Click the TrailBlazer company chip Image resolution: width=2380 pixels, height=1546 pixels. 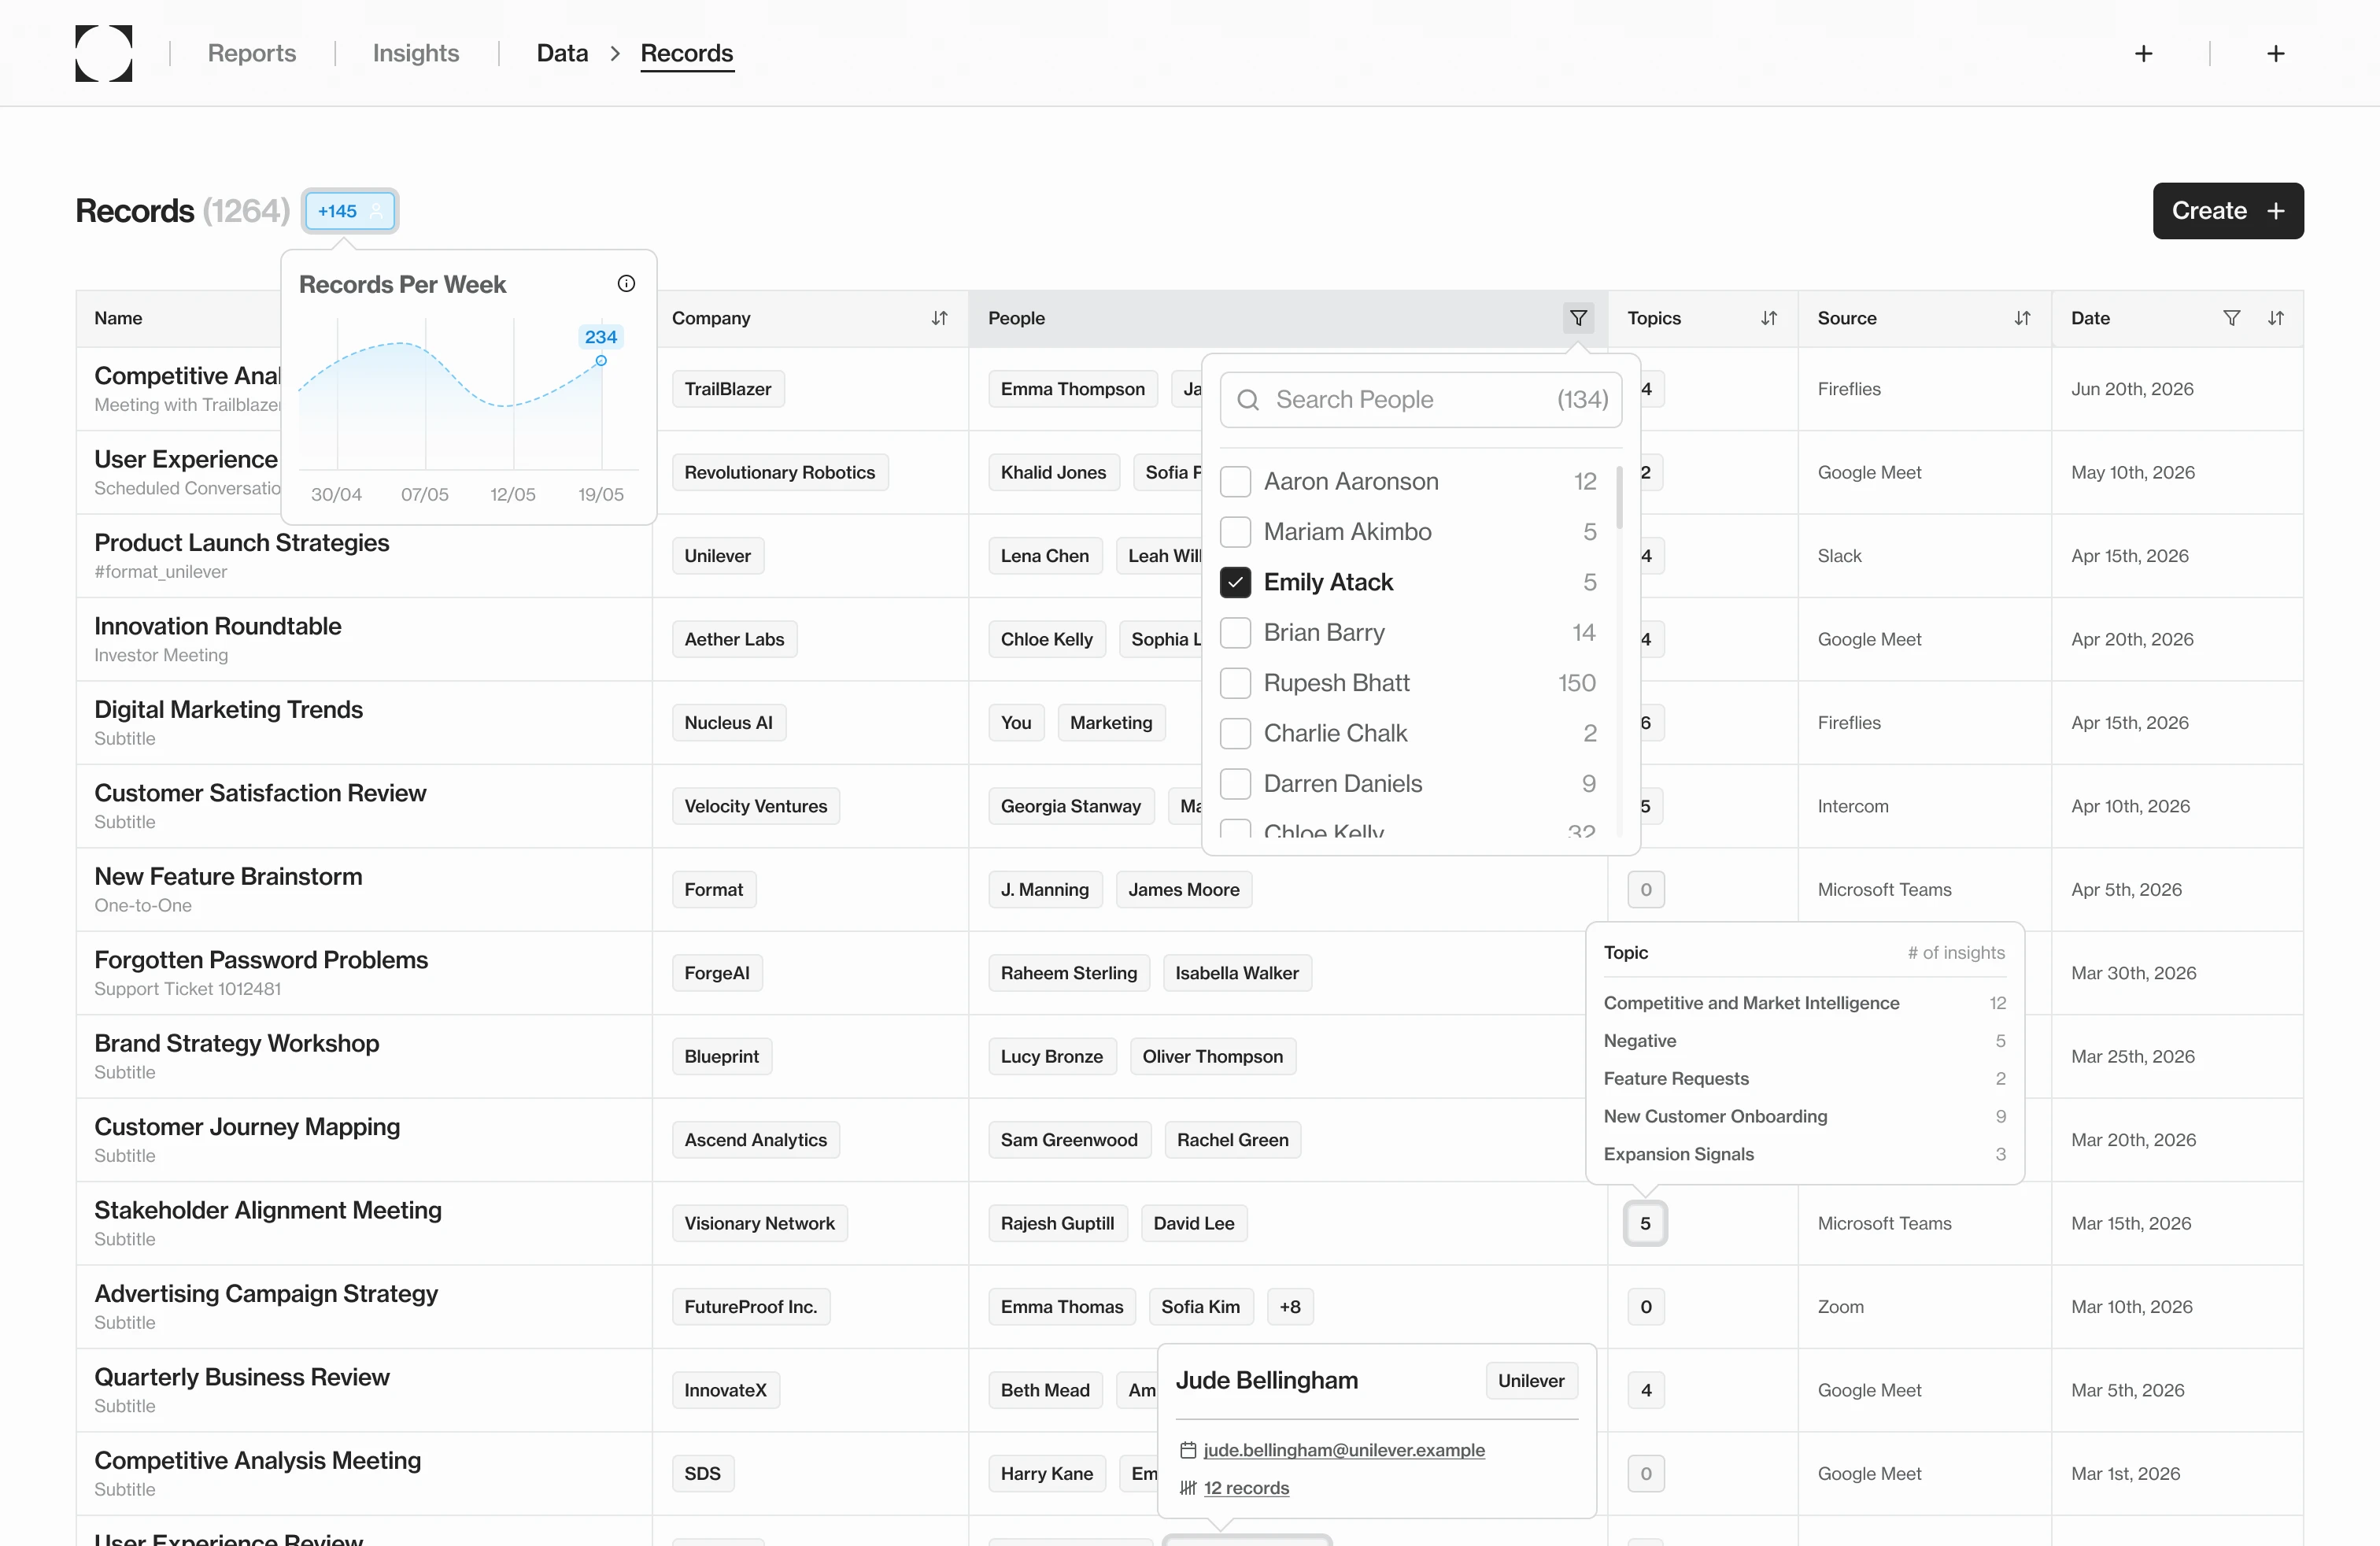[x=728, y=389]
